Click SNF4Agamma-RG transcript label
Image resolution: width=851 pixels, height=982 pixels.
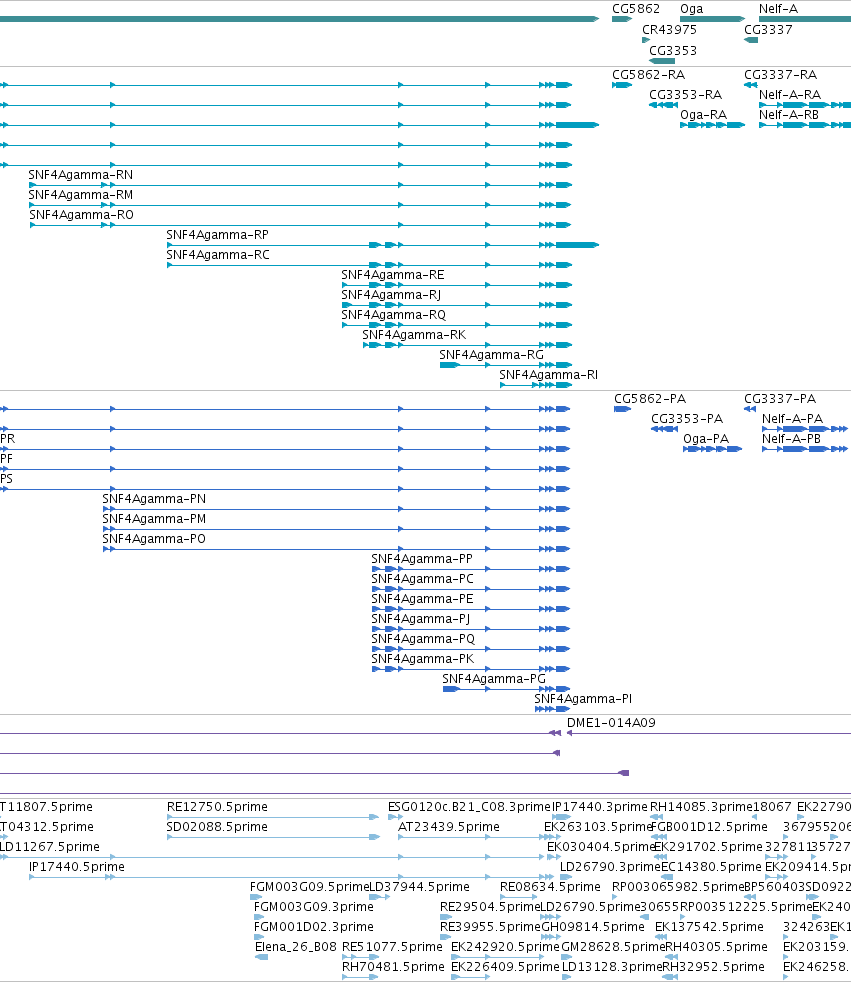(x=491, y=355)
